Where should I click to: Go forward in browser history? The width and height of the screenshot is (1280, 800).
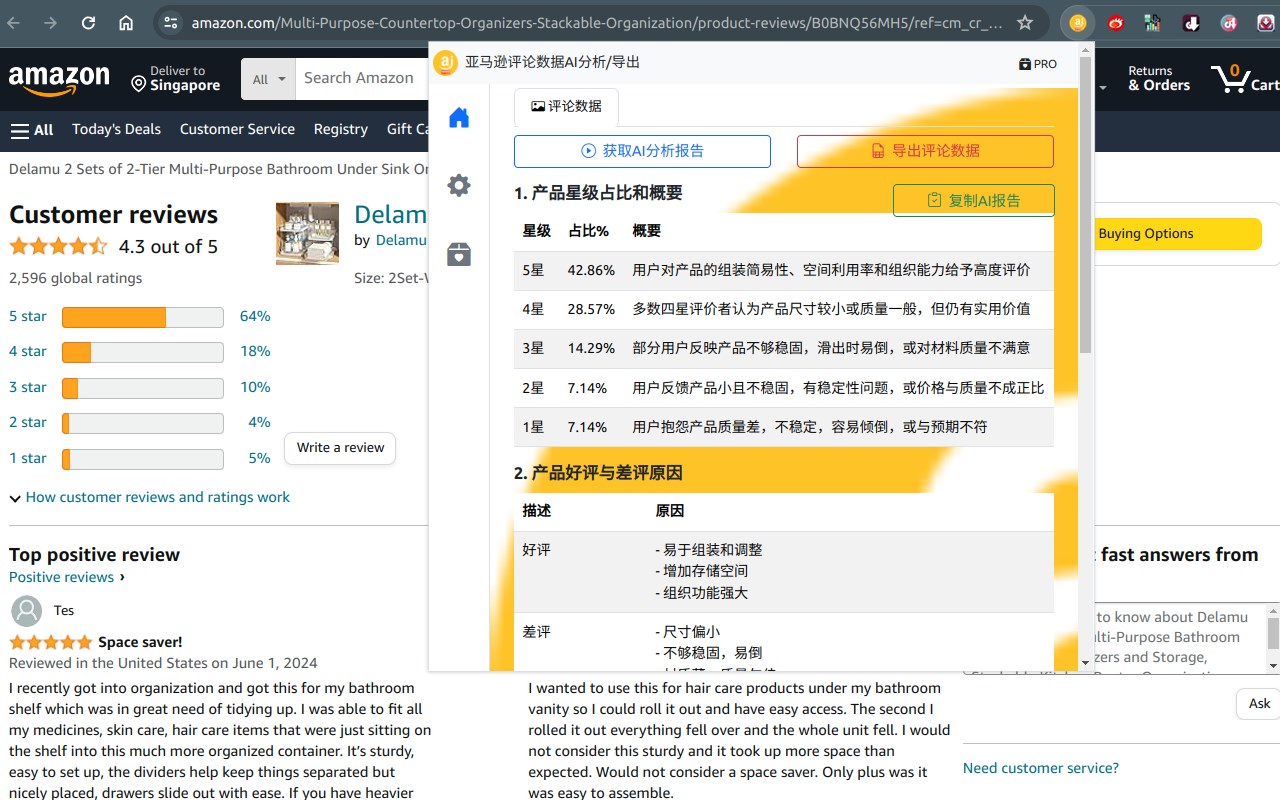click(x=50, y=23)
